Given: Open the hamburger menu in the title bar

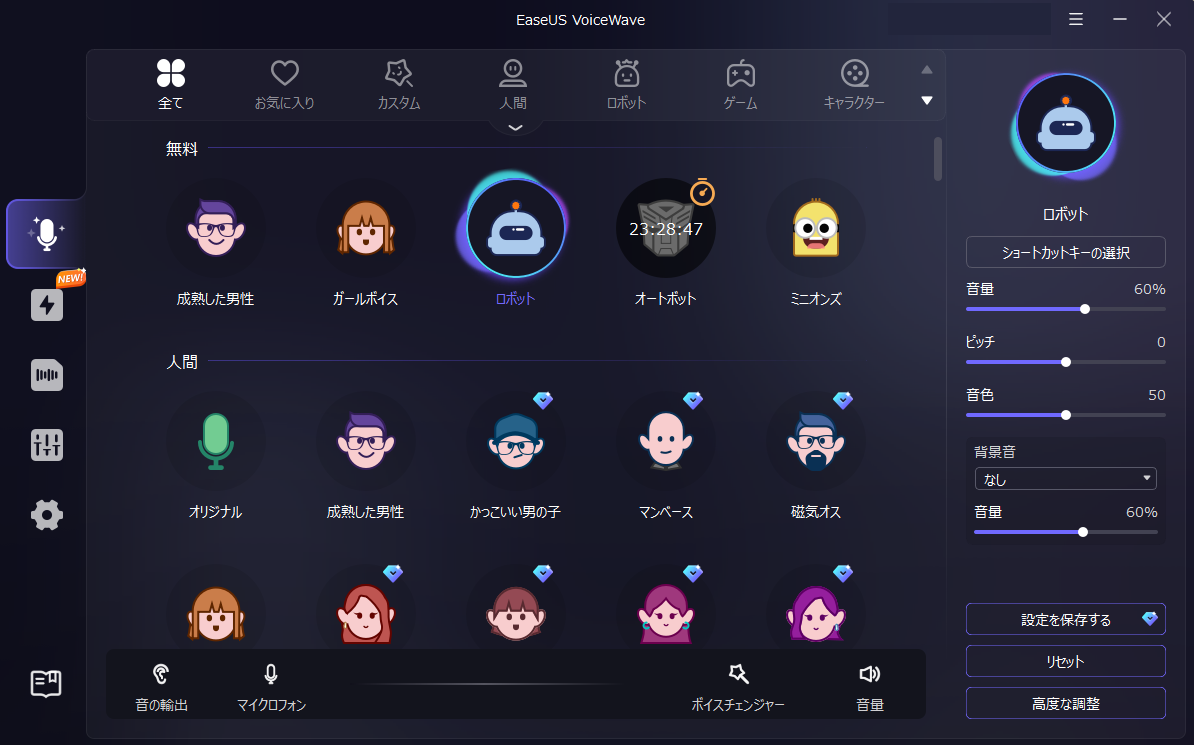Looking at the screenshot, I should [x=1075, y=19].
